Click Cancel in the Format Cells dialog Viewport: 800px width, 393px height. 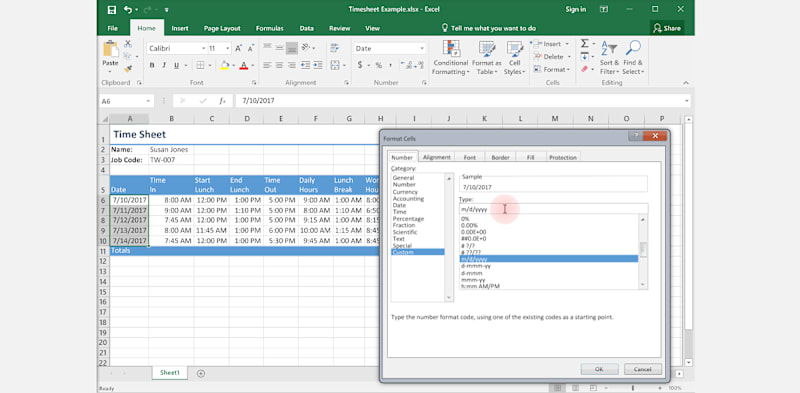point(643,369)
